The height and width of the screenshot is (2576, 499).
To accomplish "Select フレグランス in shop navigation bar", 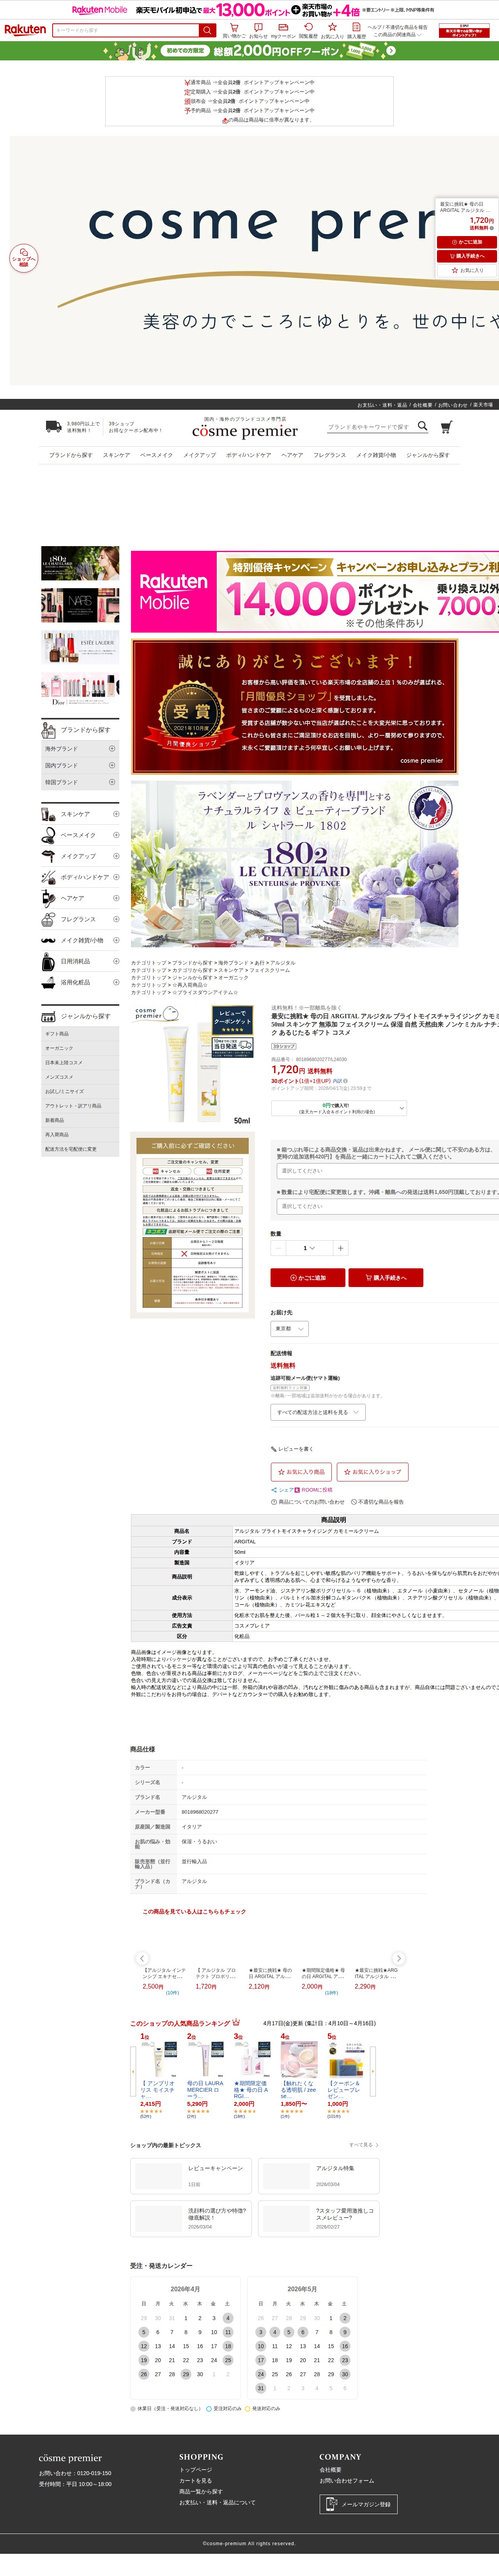I will pos(330,455).
